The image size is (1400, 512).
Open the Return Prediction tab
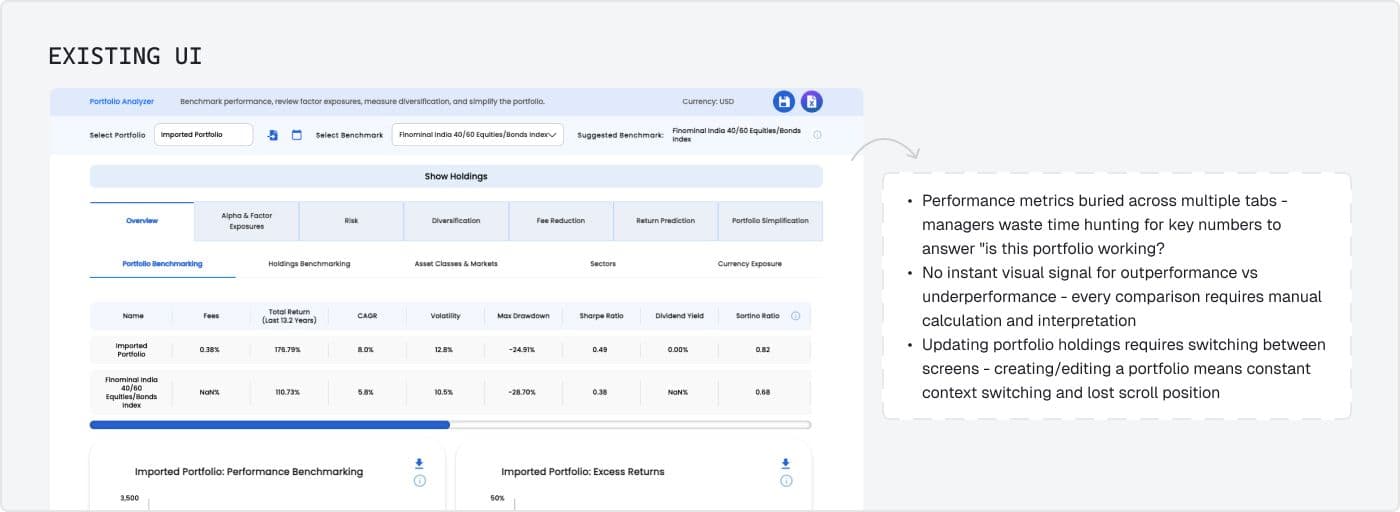665,221
